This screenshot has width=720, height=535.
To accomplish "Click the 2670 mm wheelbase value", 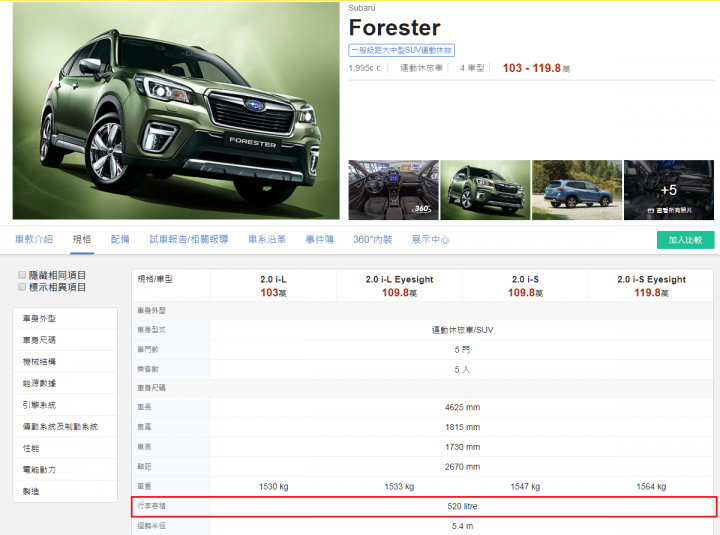I will 462,466.
